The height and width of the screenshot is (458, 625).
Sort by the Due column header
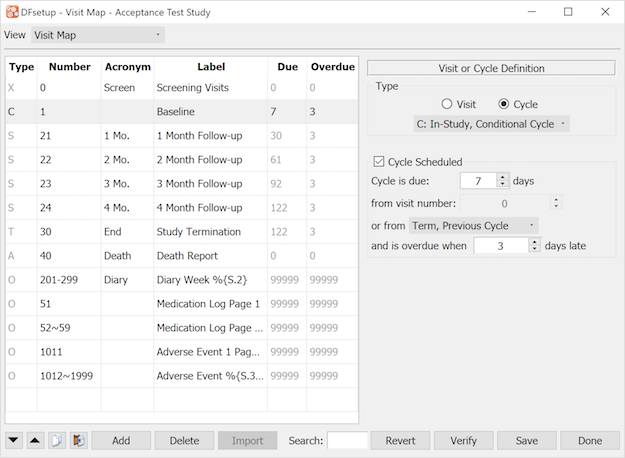[287, 67]
